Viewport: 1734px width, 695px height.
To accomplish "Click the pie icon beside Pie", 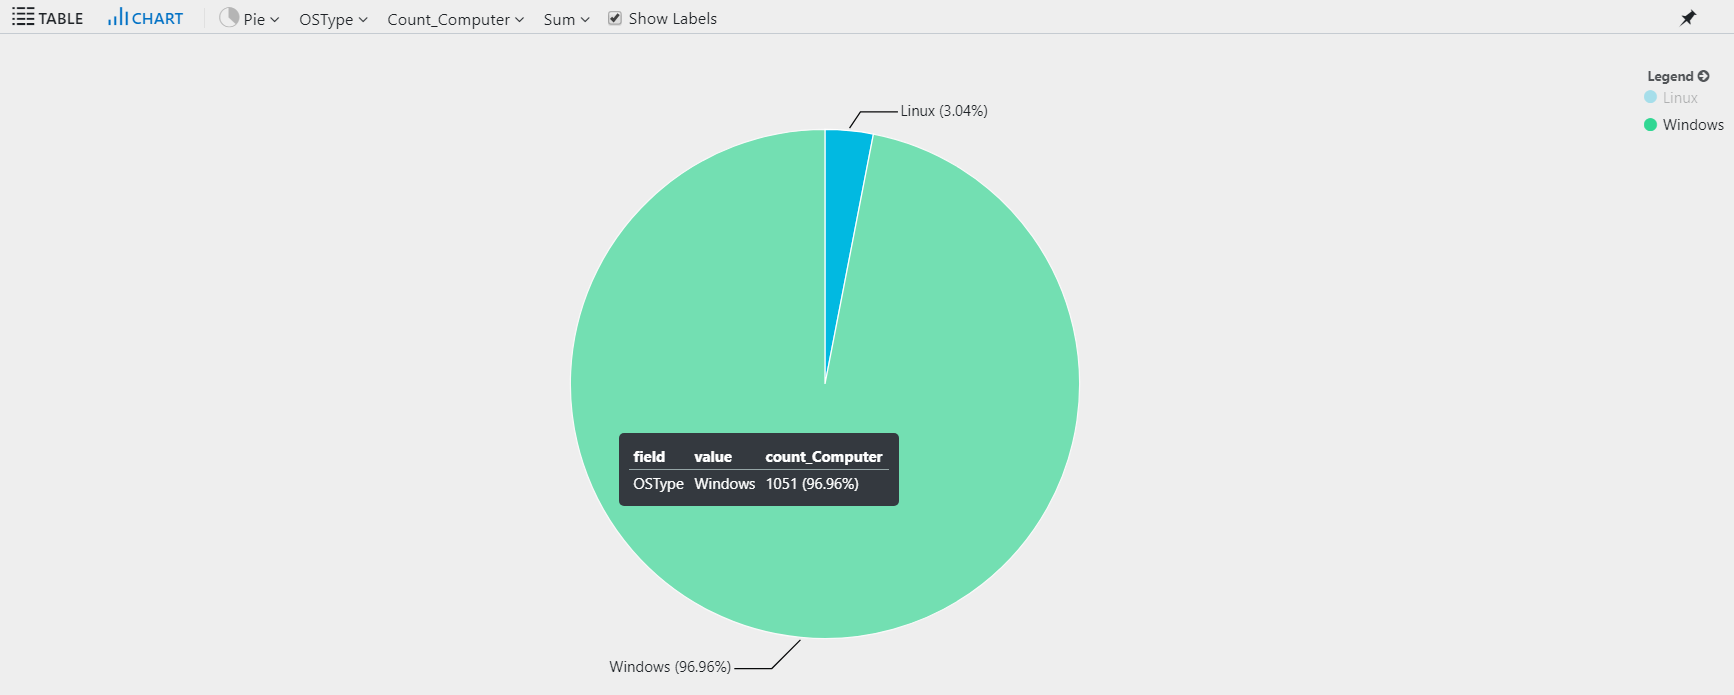I will (229, 17).
